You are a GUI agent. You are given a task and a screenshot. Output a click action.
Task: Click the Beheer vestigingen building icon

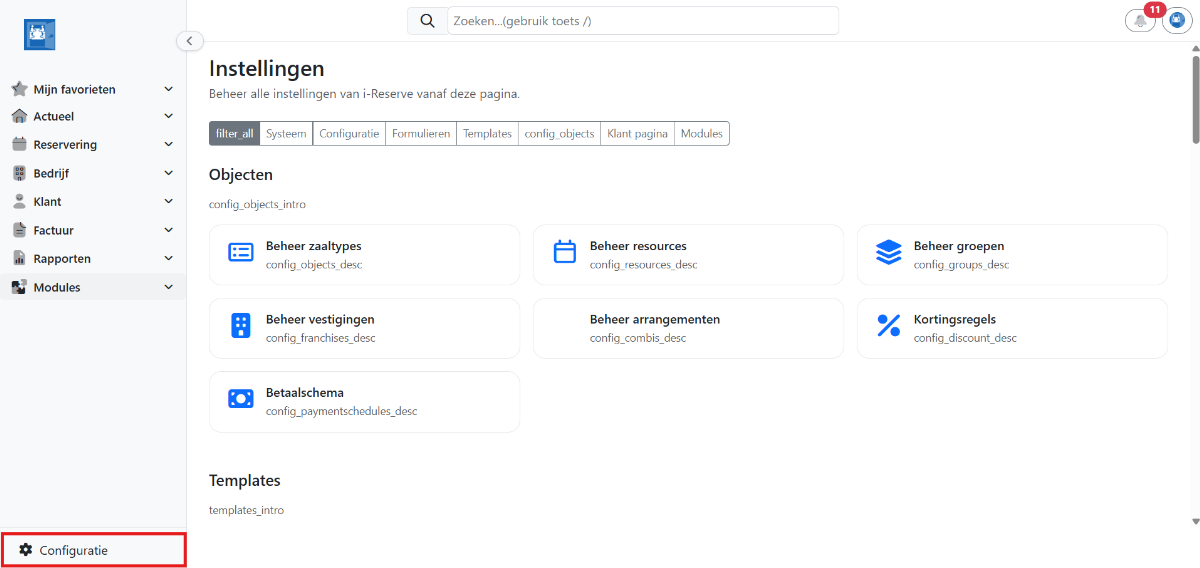click(x=241, y=326)
